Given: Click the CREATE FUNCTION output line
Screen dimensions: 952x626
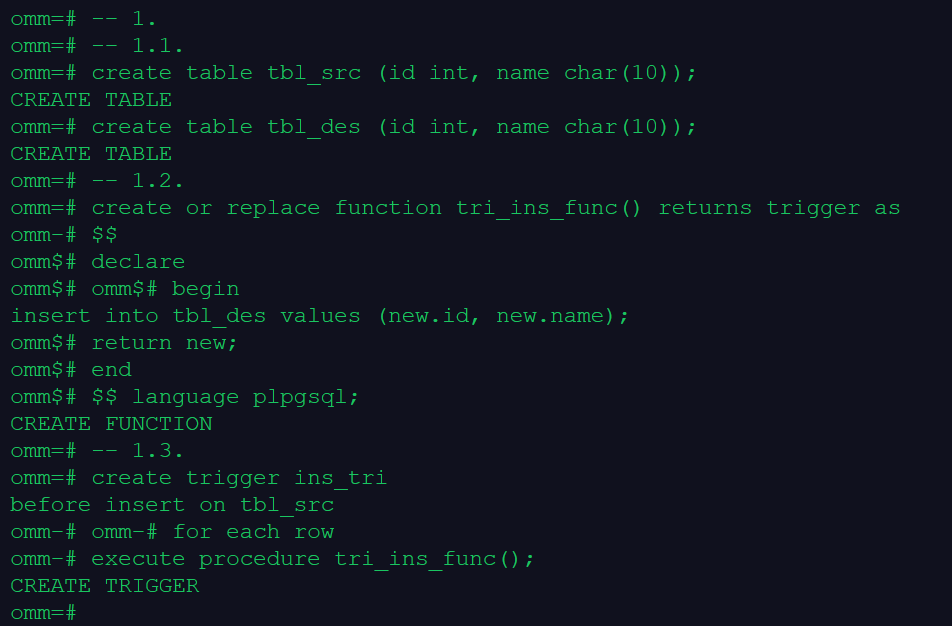Looking at the screenshot, I should [x=111, y=424].
